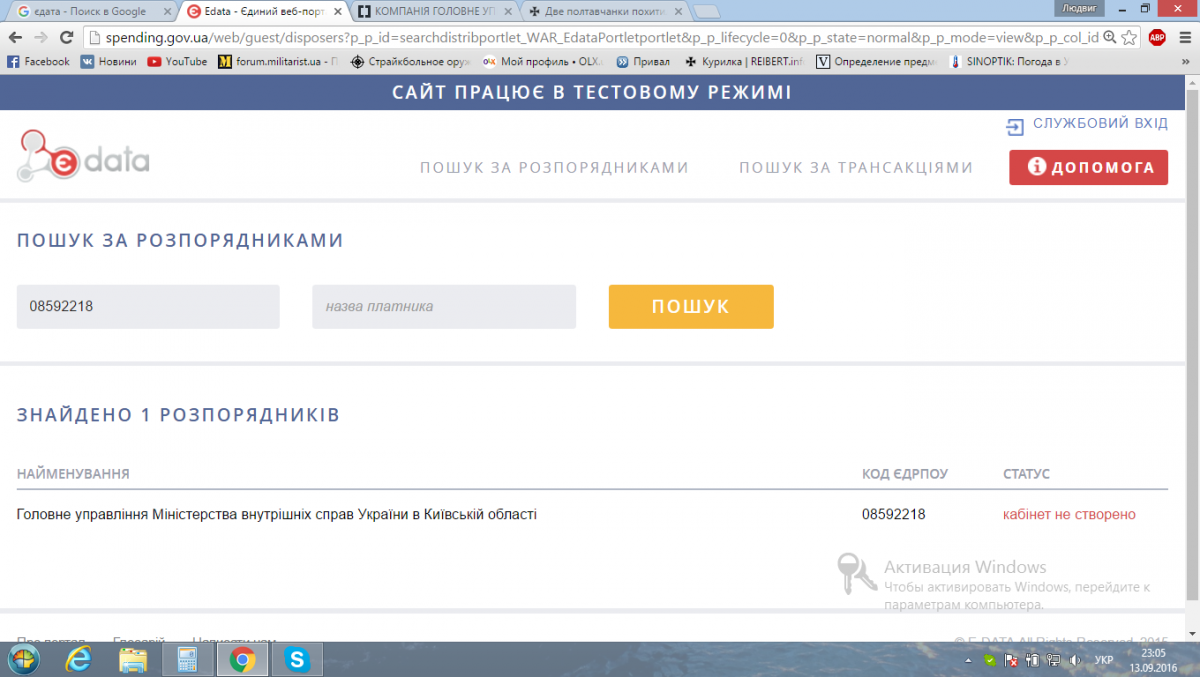Open Calculator from the taskbar
This screenshot has width=1200, height=677.
point(186,660)
